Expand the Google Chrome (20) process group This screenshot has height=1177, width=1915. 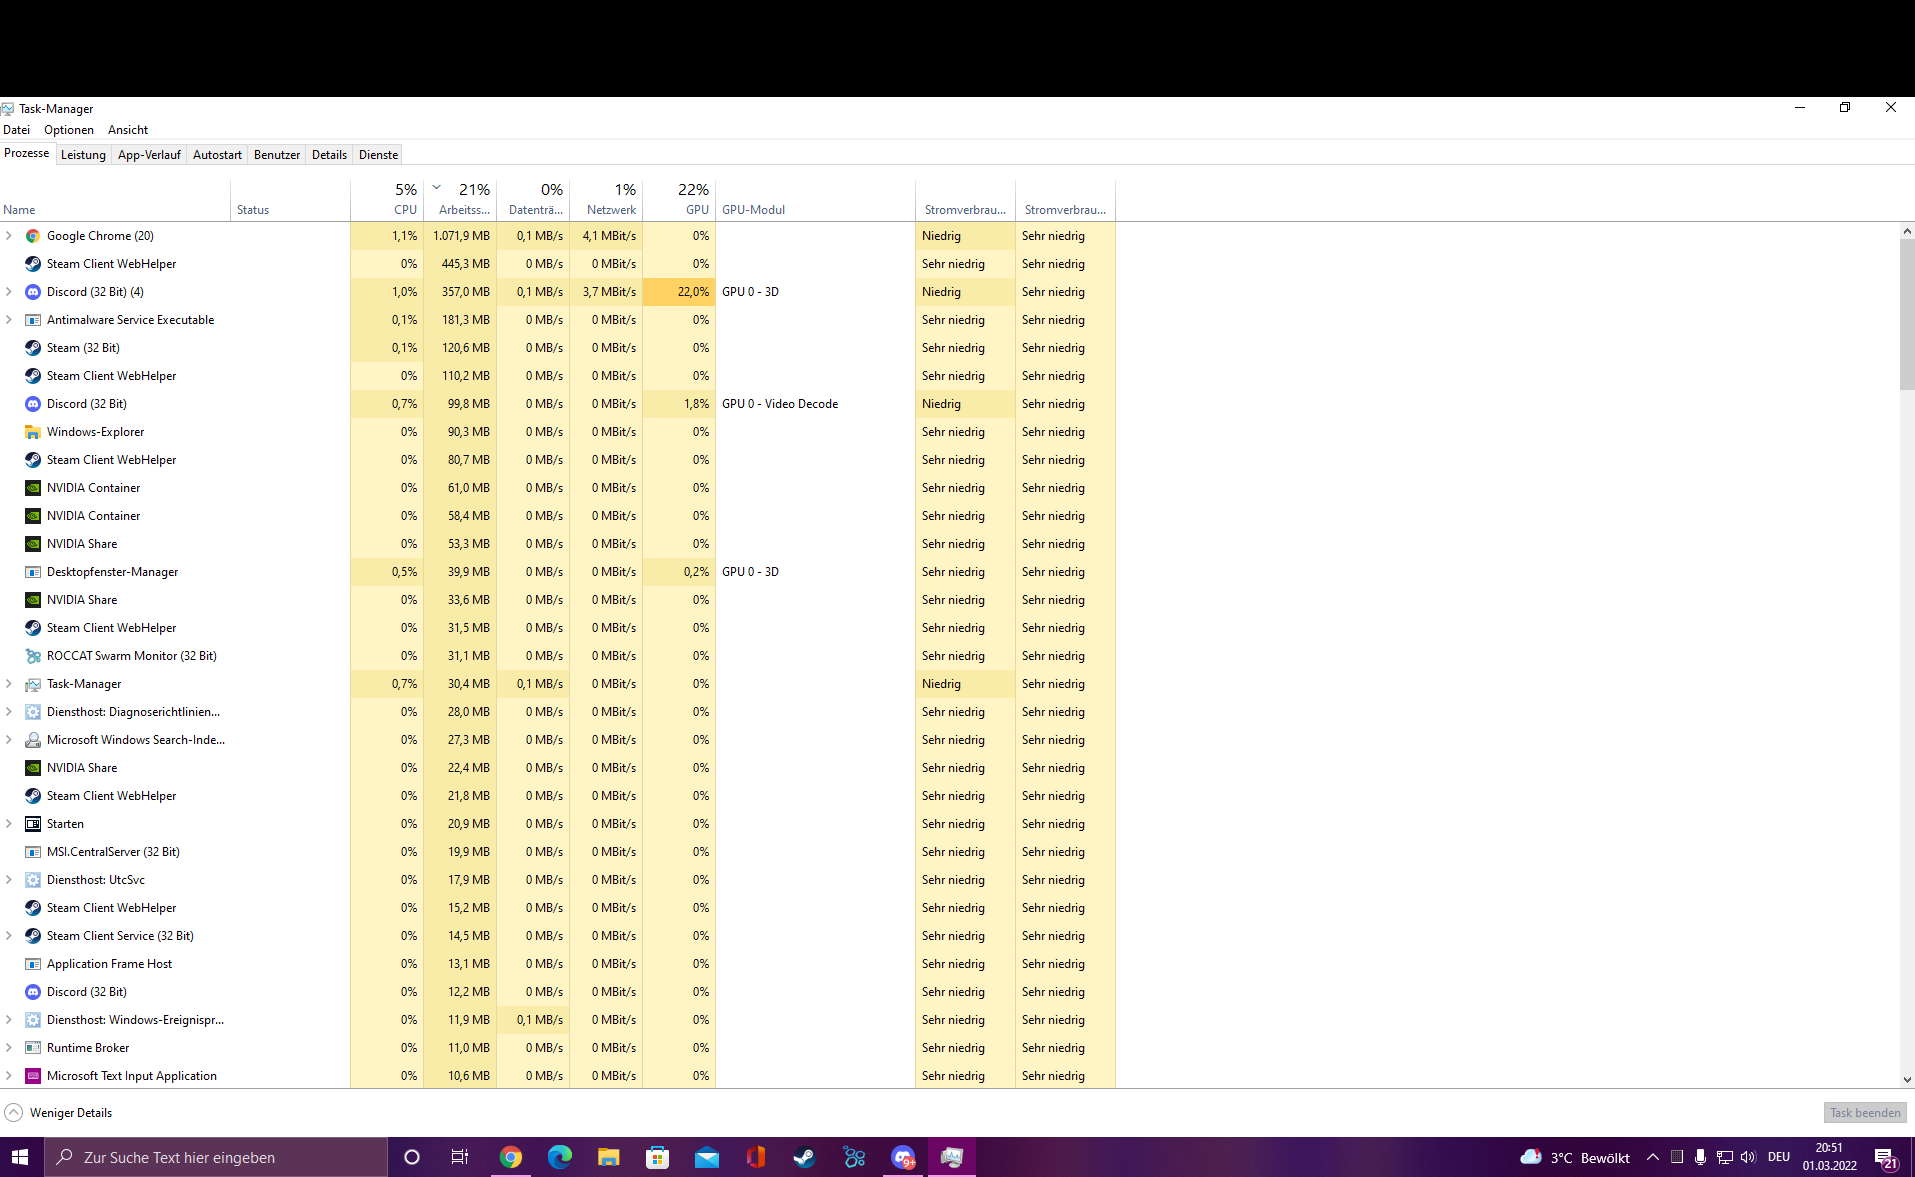[x=9, y=236]
